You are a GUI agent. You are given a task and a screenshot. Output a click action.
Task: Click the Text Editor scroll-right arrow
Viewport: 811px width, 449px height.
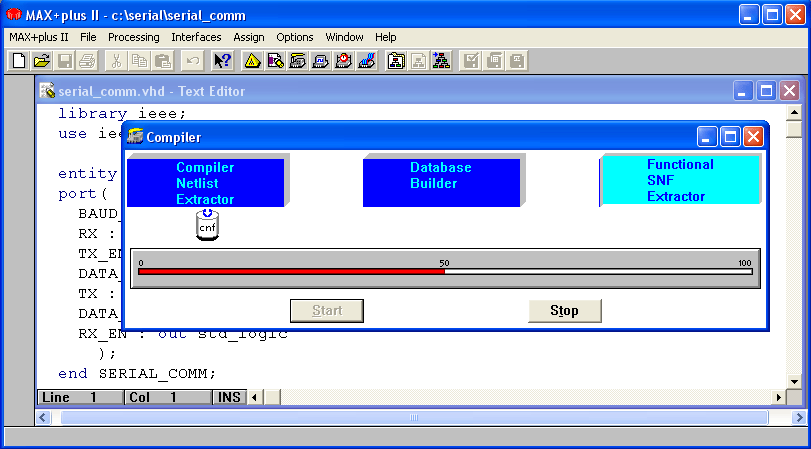tap(779, 397)
